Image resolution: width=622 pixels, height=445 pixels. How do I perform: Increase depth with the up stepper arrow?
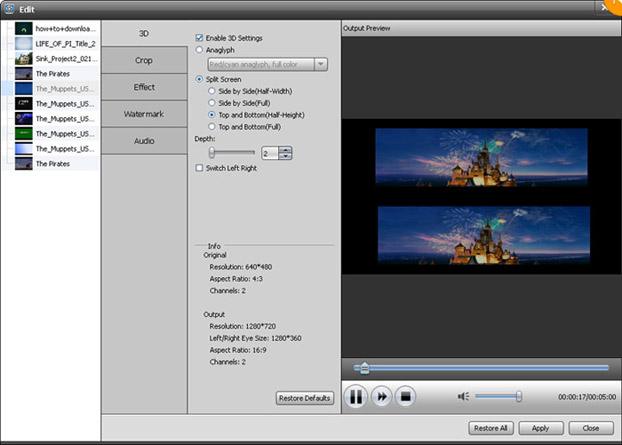tap(285, 150)
